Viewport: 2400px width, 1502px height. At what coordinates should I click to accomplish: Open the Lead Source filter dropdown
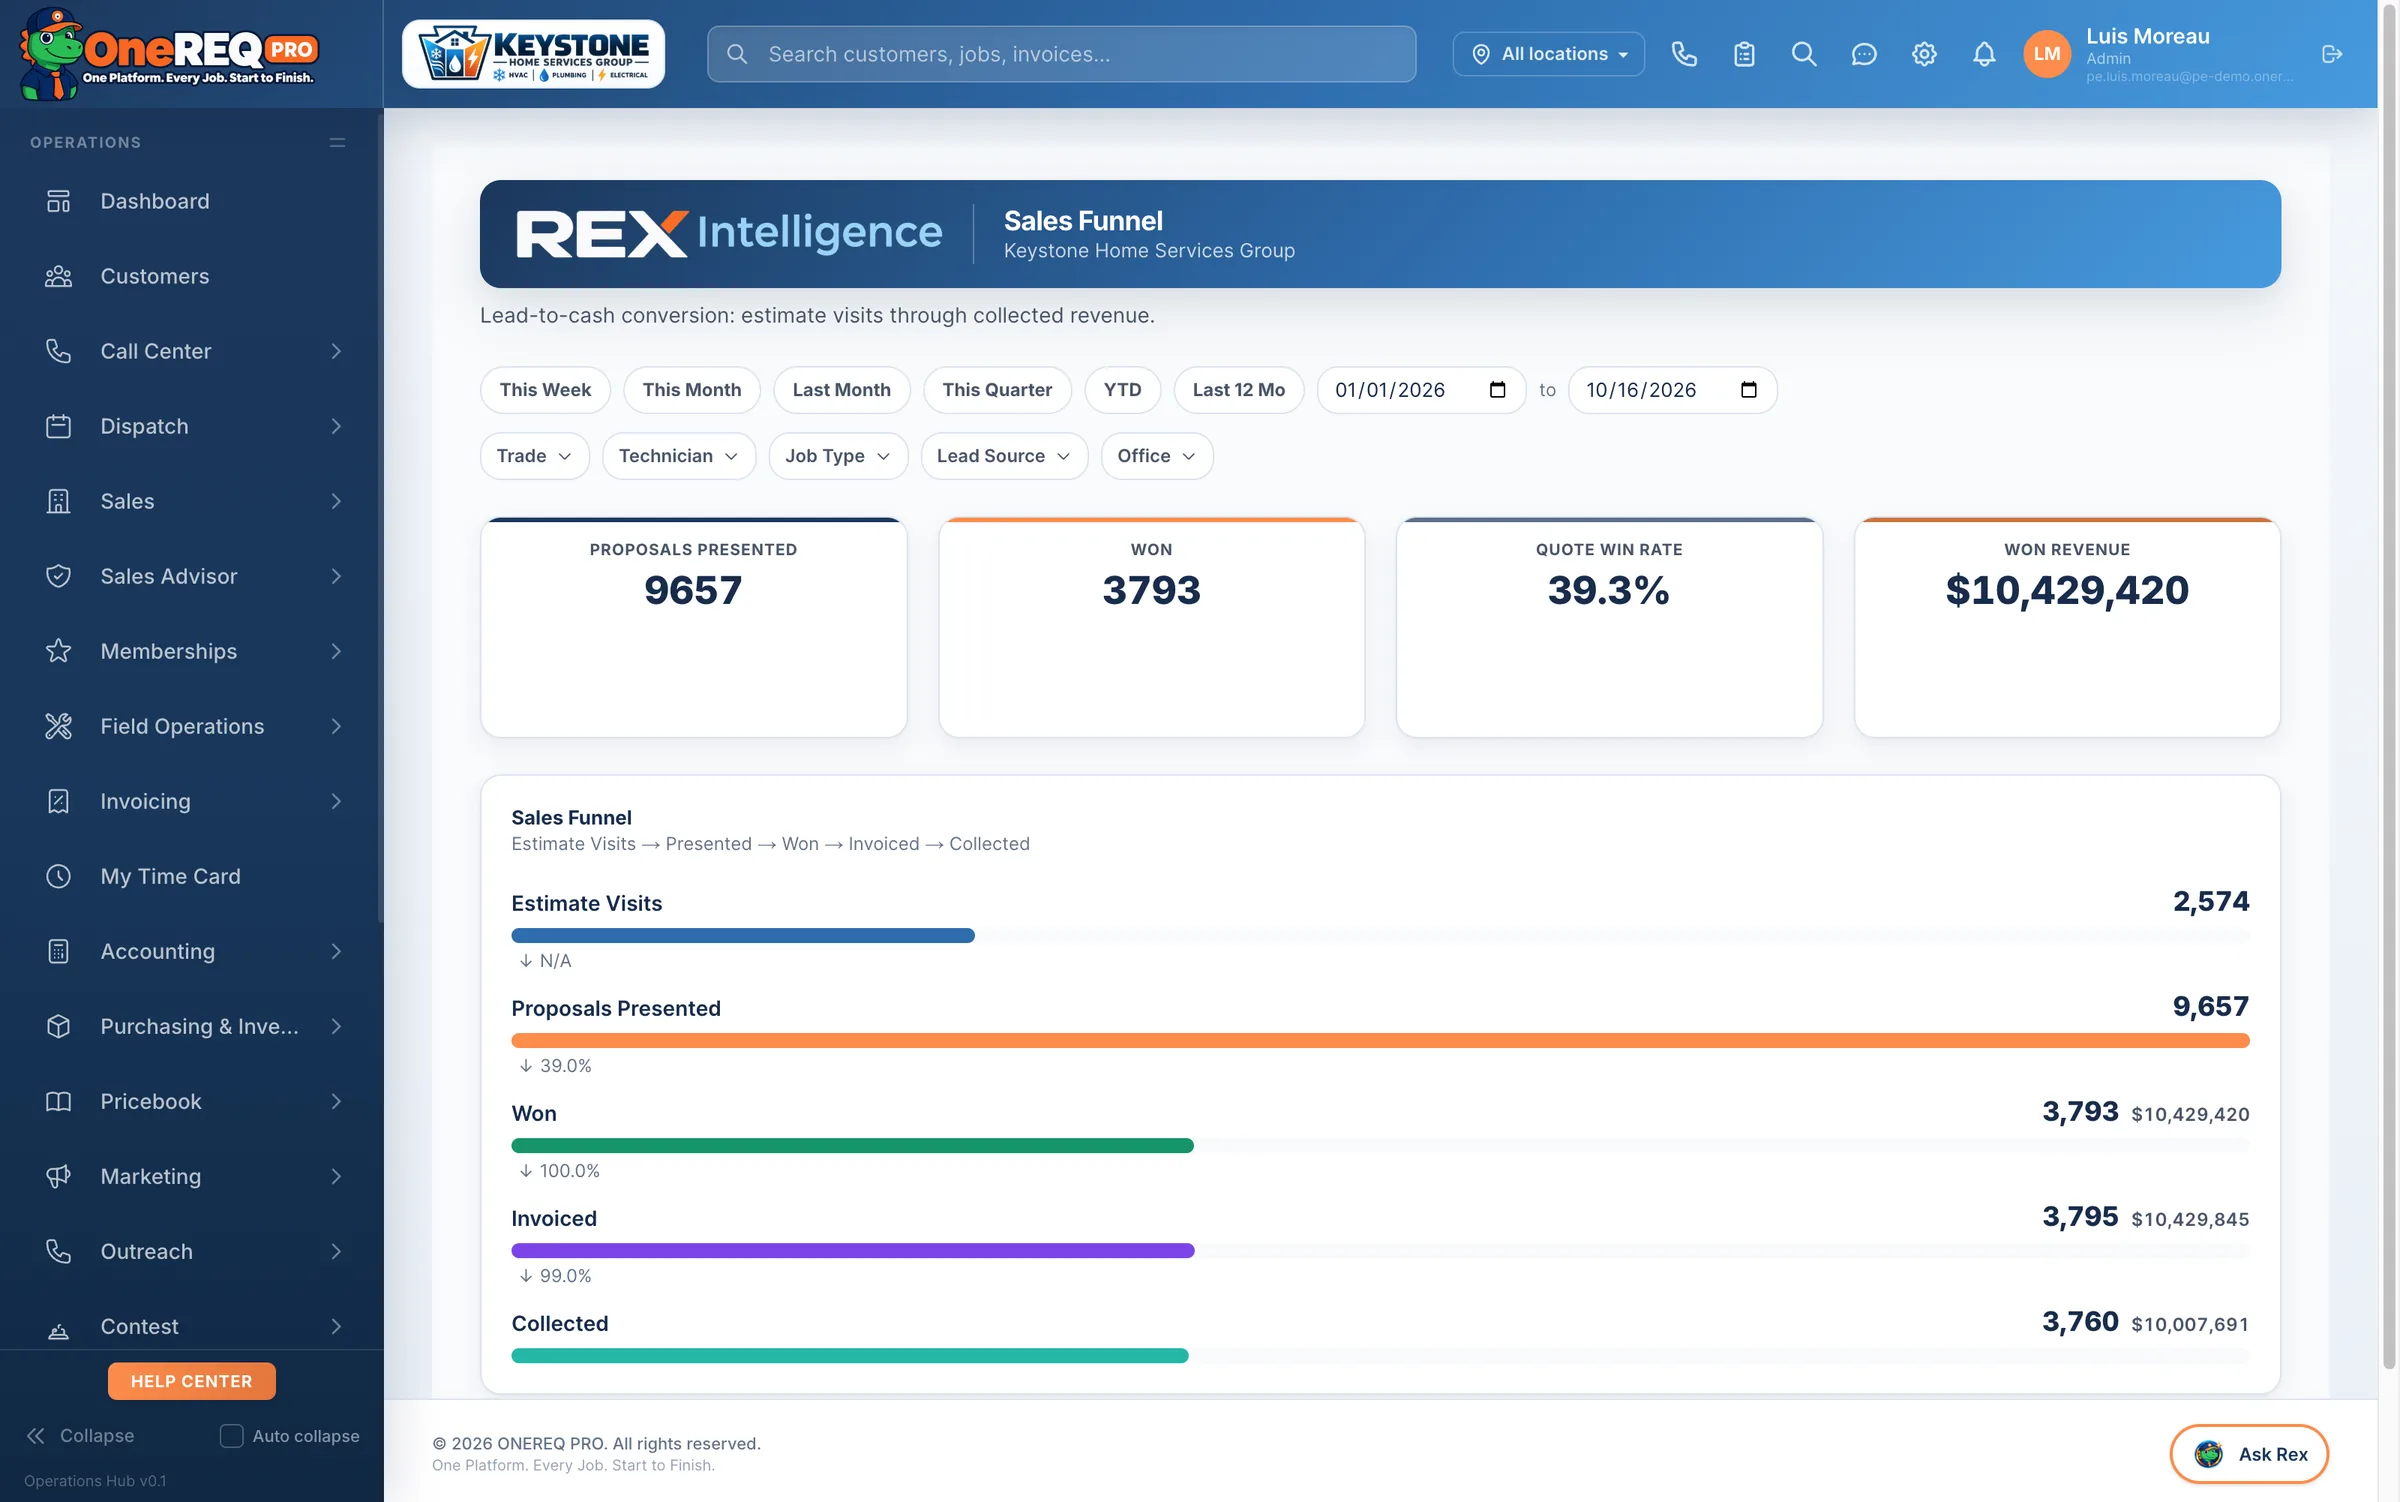click(1003, 456)
